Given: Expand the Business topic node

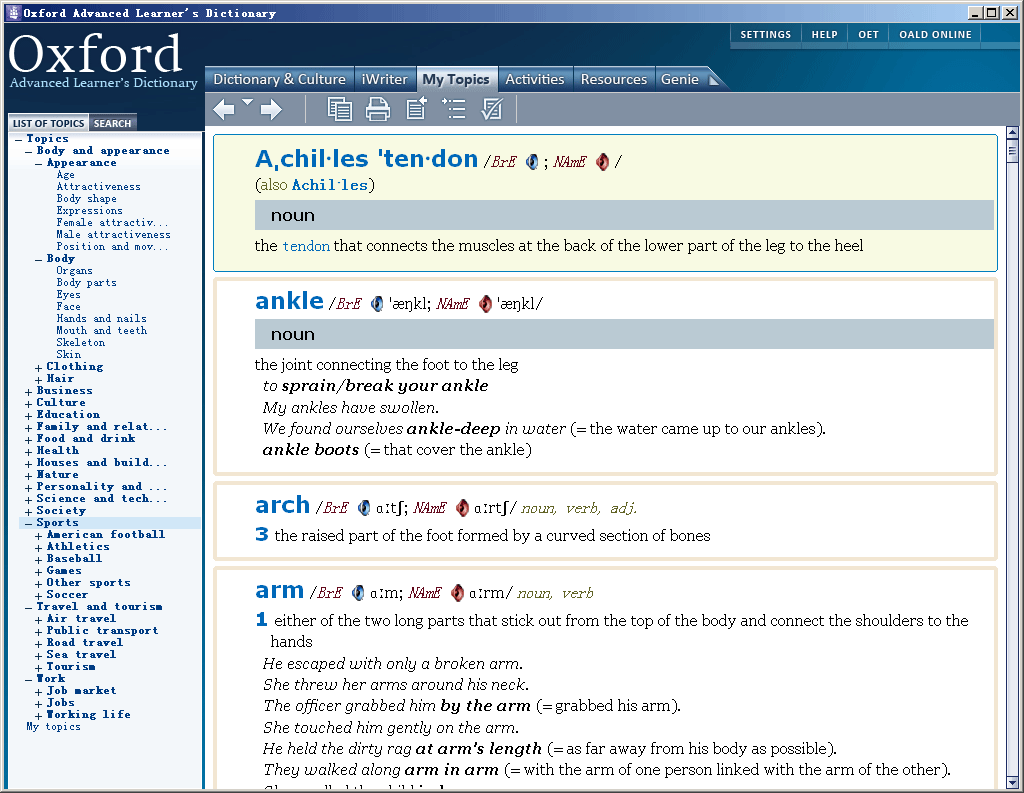Looking at the screenshot, I should coord(29,392).
